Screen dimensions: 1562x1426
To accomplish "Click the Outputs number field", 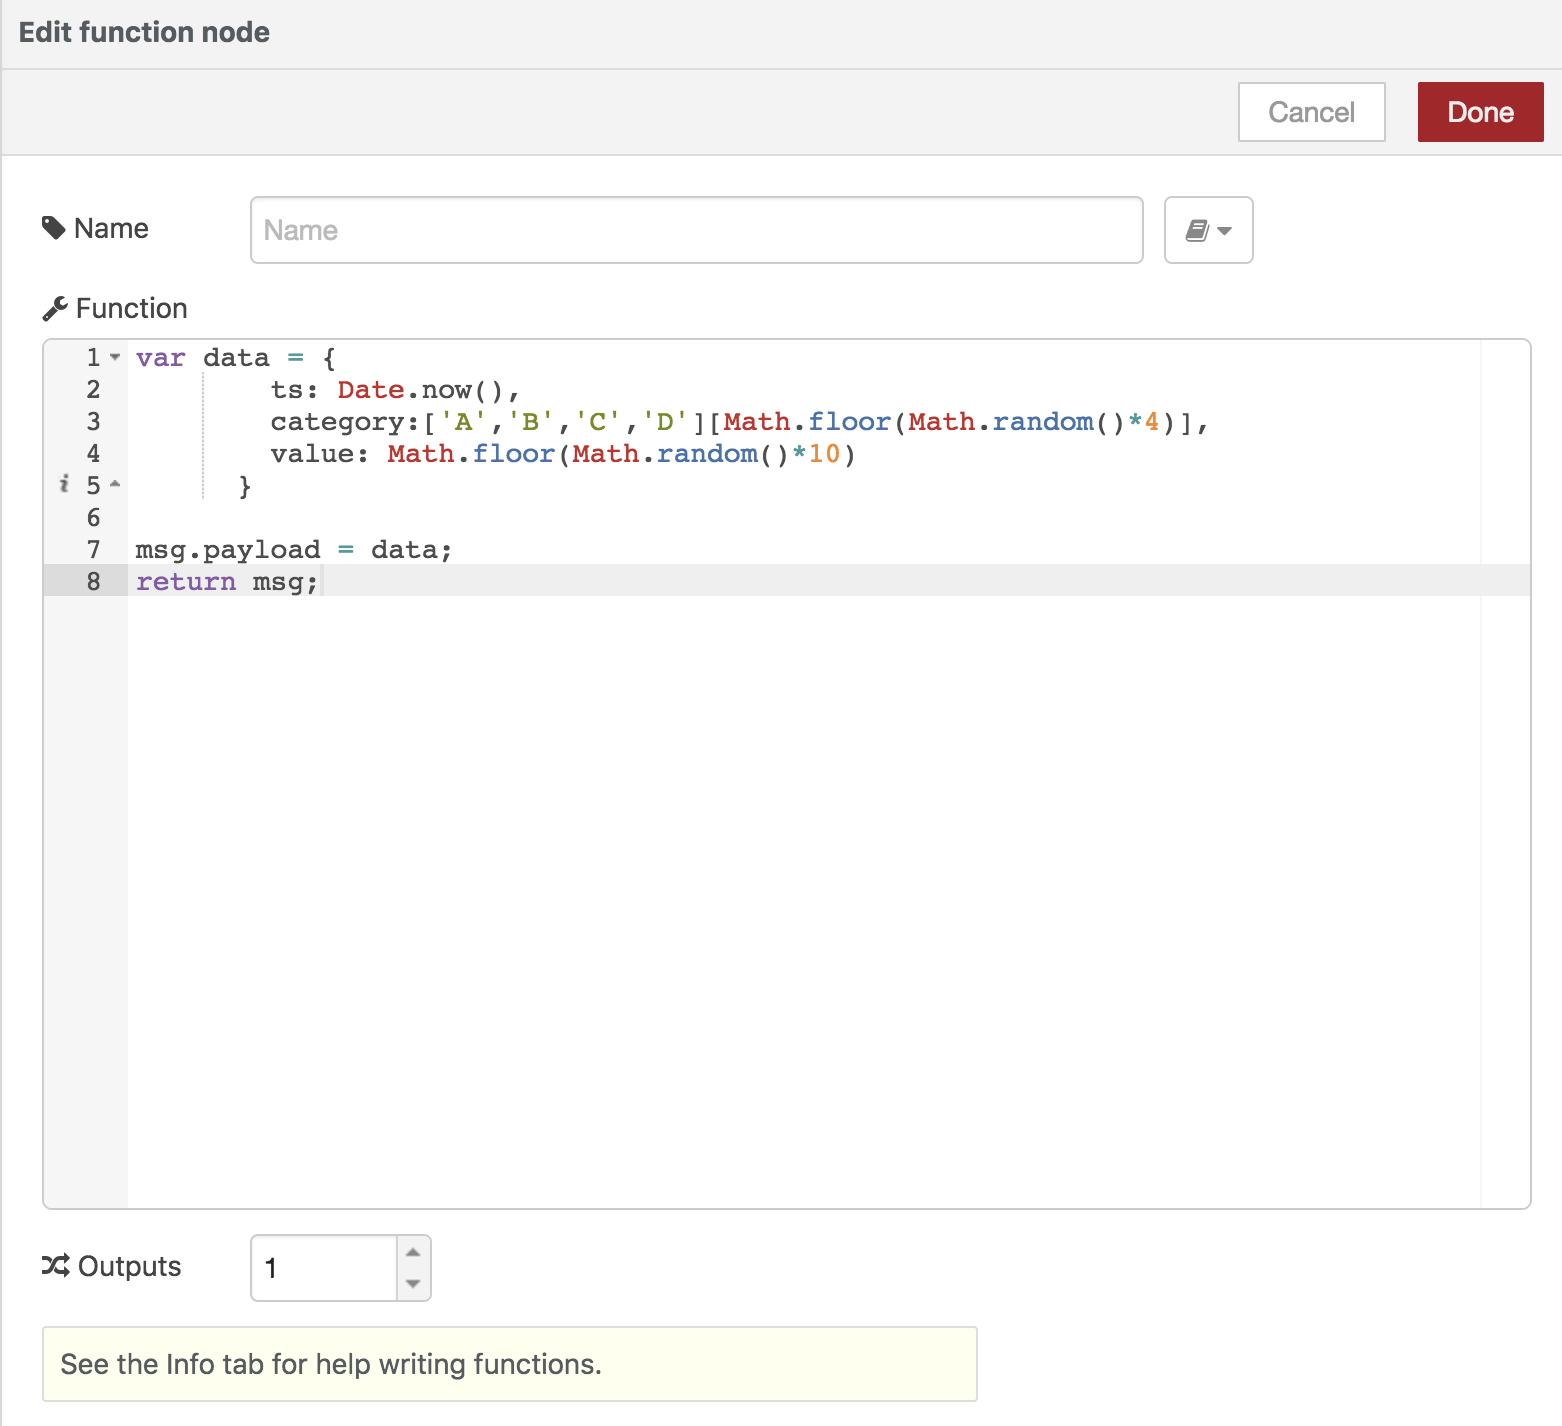I will point(320,1268).
